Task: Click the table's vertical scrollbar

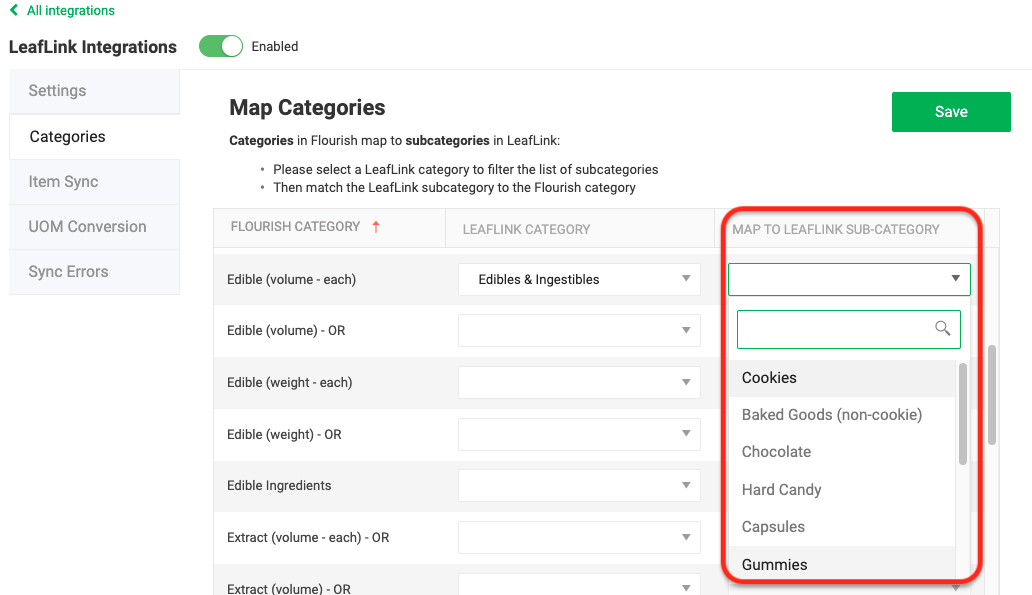Action: 992,395
